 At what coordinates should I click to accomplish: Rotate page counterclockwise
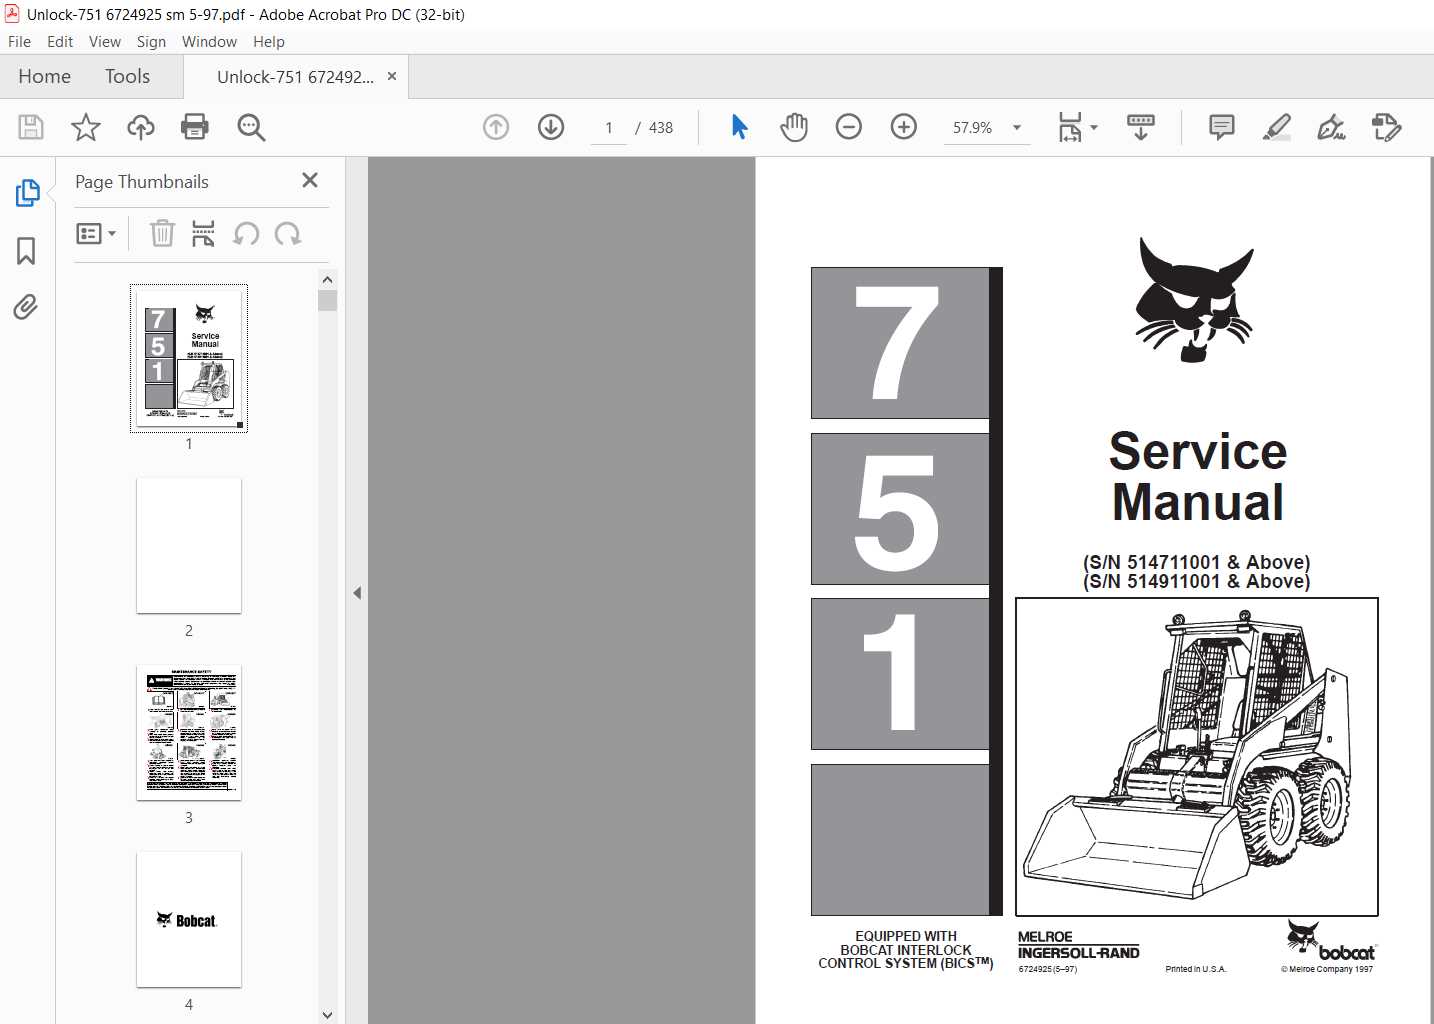coord(246,234)
